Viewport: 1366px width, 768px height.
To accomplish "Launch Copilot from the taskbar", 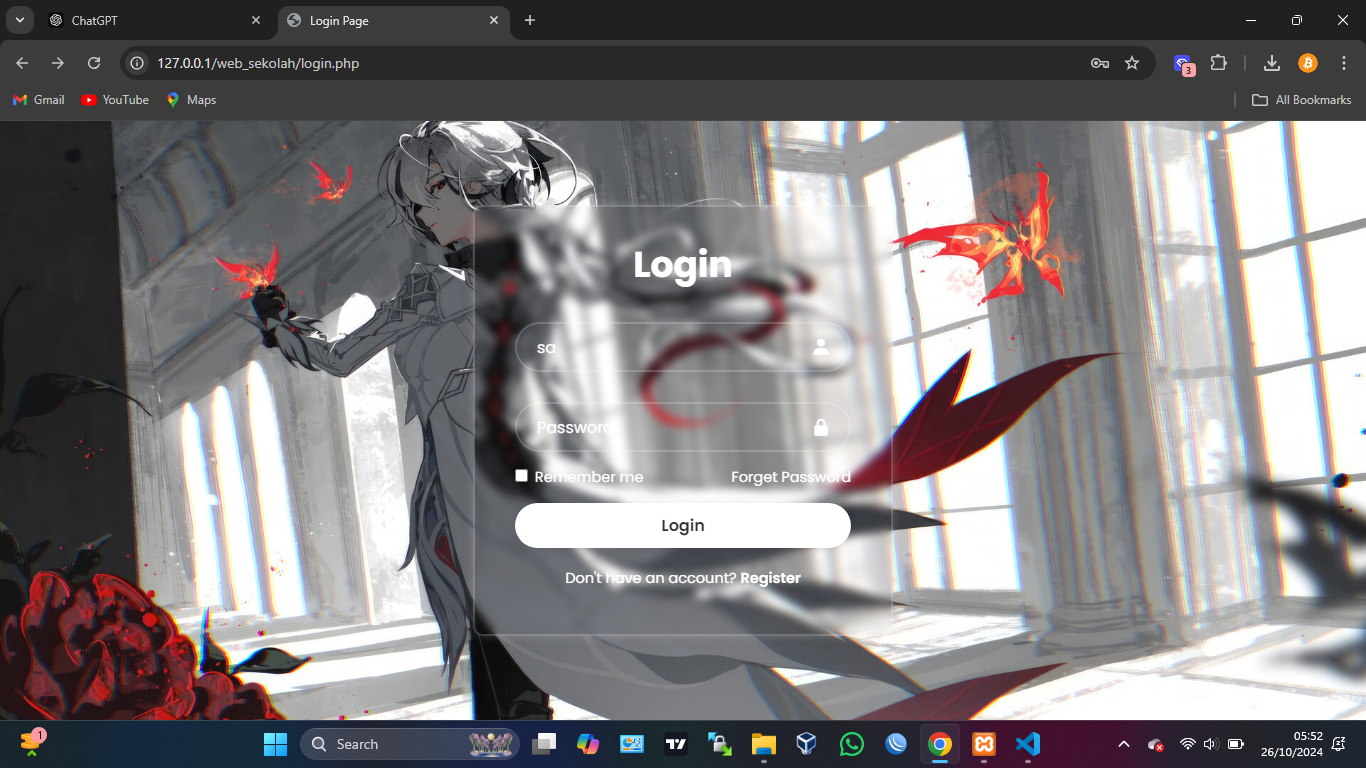I will 588,744.
